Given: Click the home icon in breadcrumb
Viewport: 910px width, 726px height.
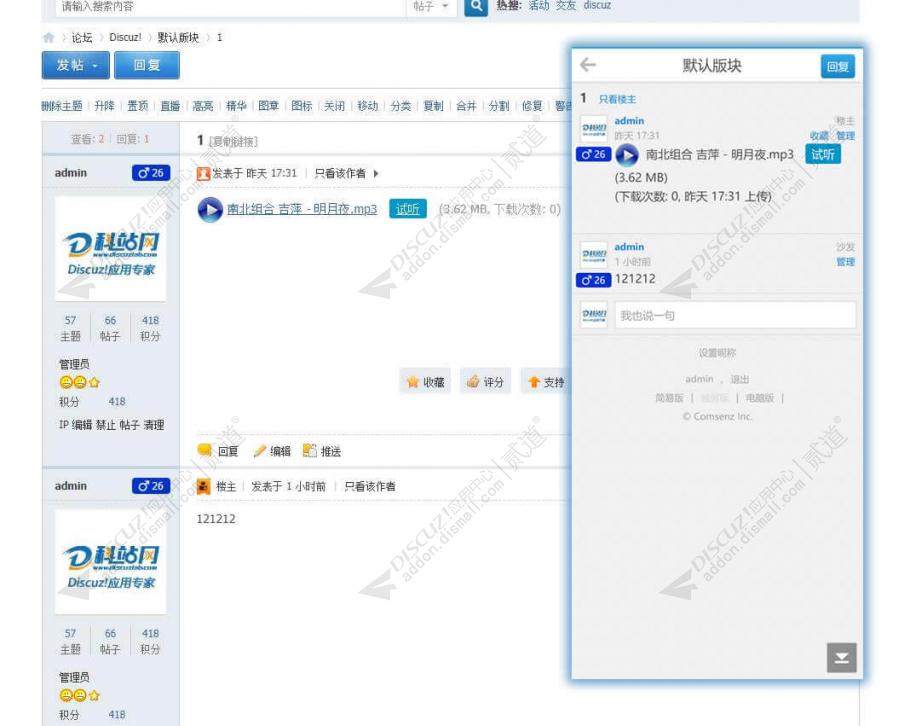Looking at the screenshot, I should [48, 38].
